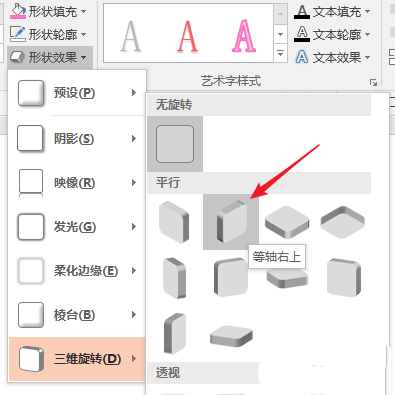Viewport: 395px width, 395px height.
Task: Open the 棱台(B) submenu
Action: tap(77, 315)
